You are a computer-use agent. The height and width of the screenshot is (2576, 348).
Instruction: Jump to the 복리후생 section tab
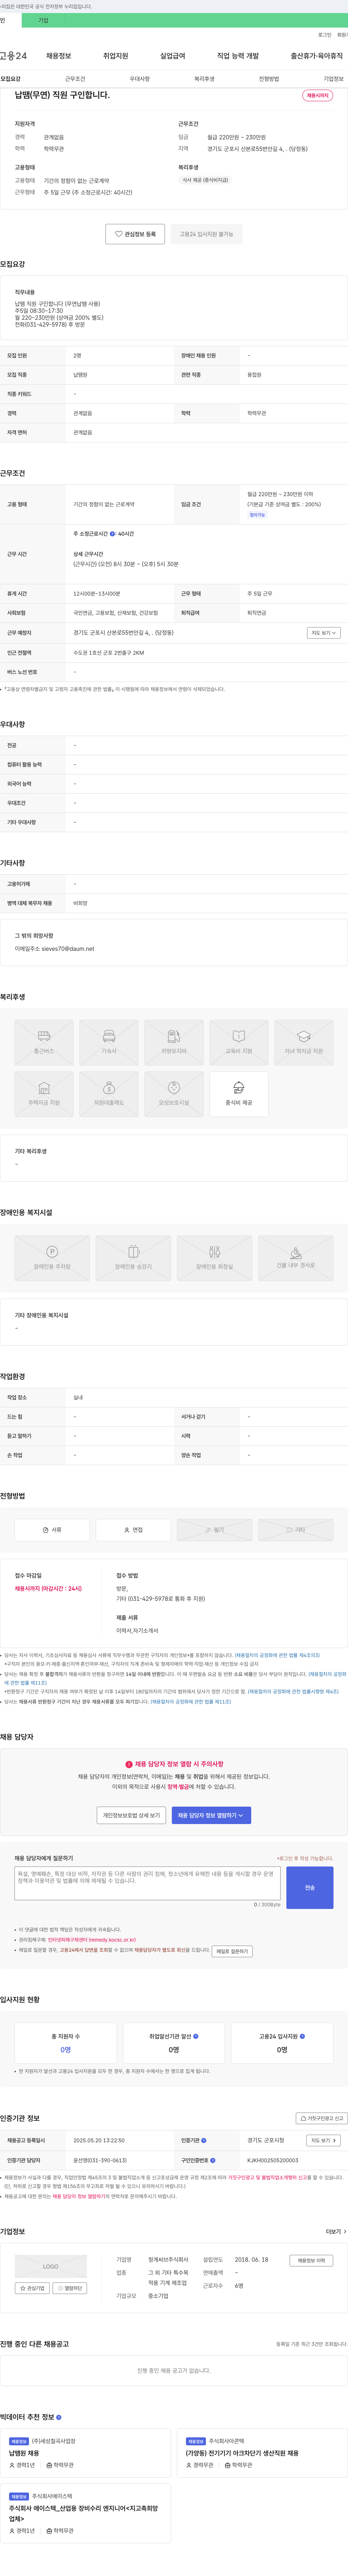pyautogui.click(x=204, y=79)
